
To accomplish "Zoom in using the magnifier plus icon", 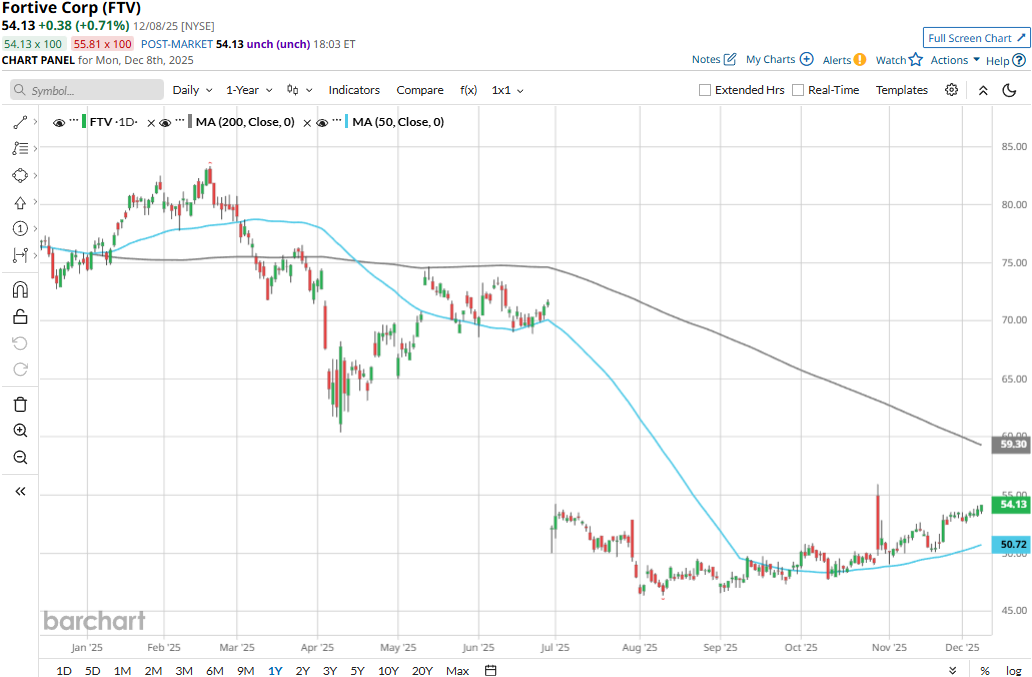I will pos(20,431).
